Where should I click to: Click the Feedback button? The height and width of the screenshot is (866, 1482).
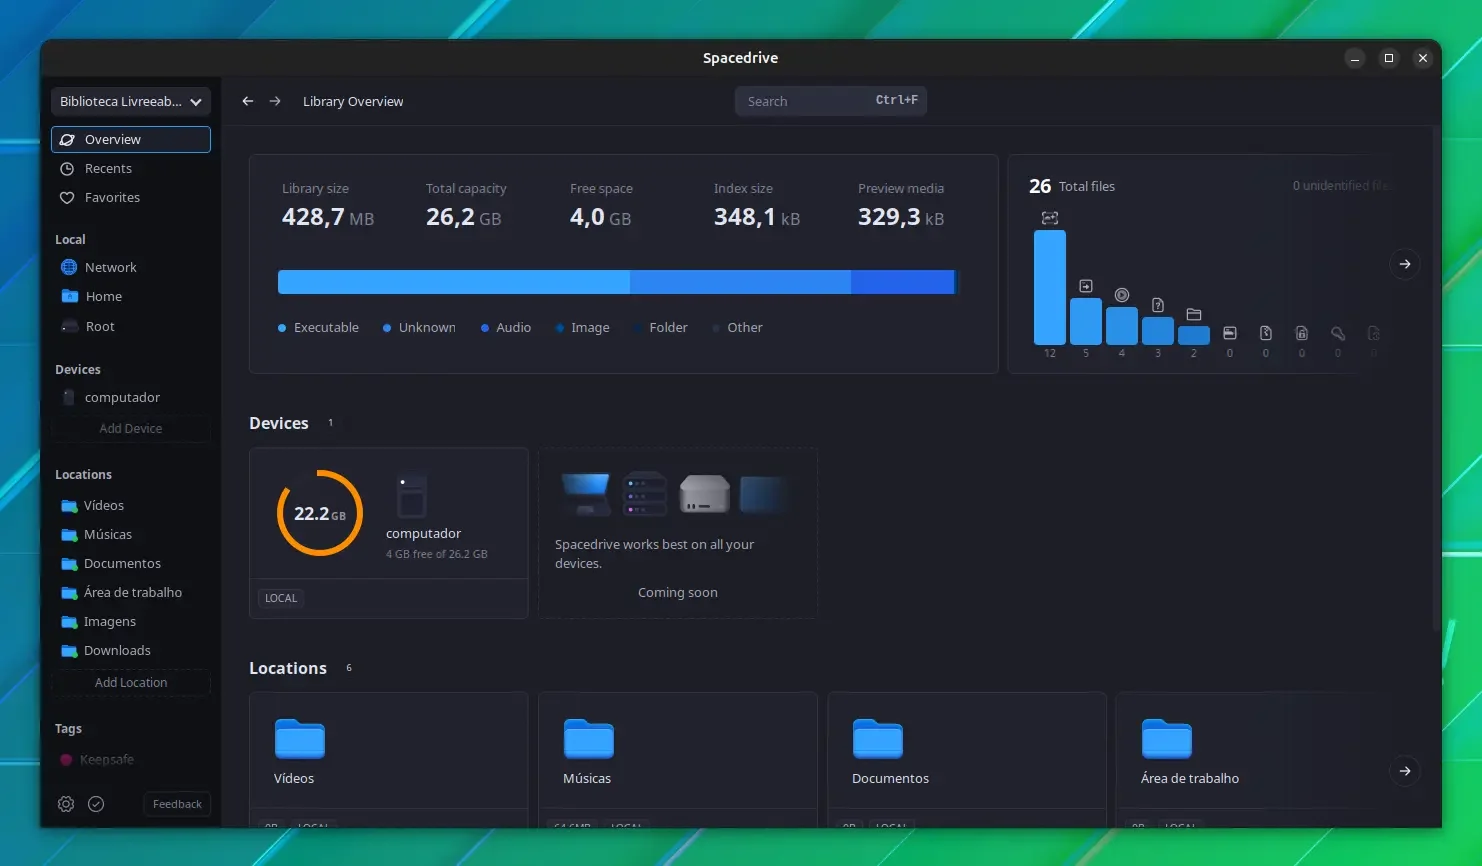coord(177,804)
